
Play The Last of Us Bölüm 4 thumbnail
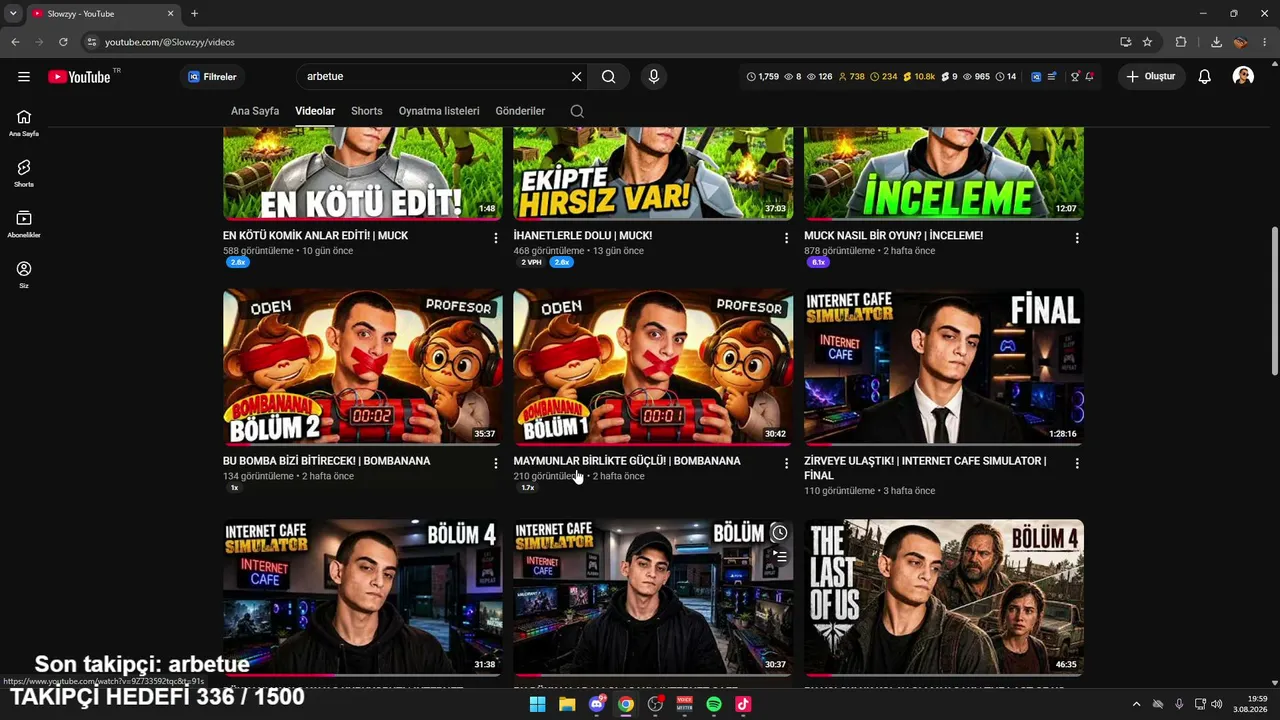(x=944, y=597)
